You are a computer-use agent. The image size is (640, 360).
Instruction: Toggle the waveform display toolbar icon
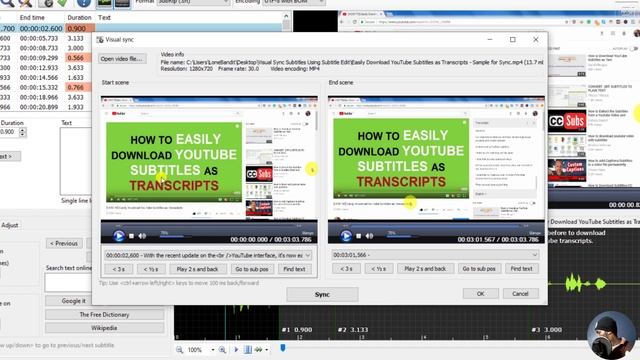(x=104, y=3)
